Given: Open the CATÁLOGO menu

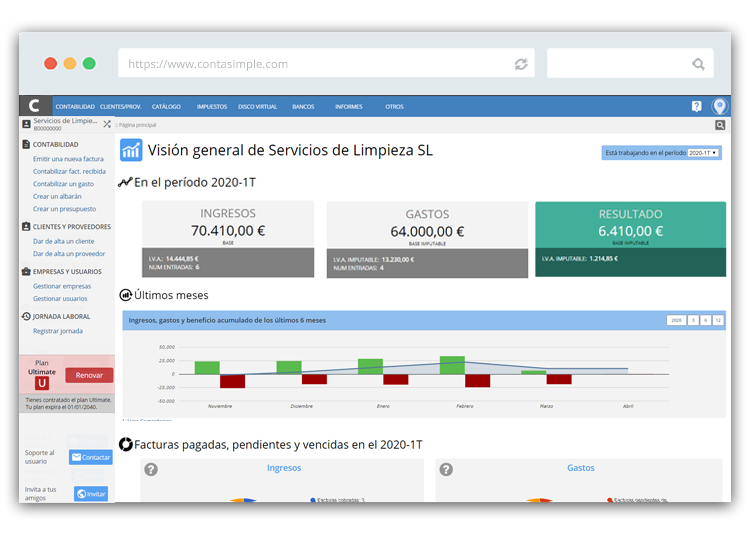Looking at the screenshot, I should click(166, 107).
